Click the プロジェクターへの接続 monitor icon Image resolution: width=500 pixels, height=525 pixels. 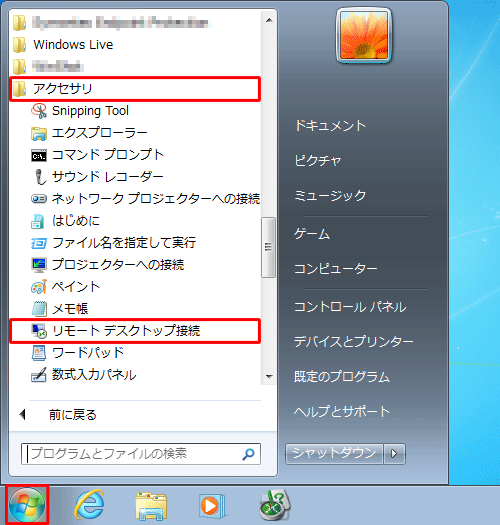pos(39,265)
